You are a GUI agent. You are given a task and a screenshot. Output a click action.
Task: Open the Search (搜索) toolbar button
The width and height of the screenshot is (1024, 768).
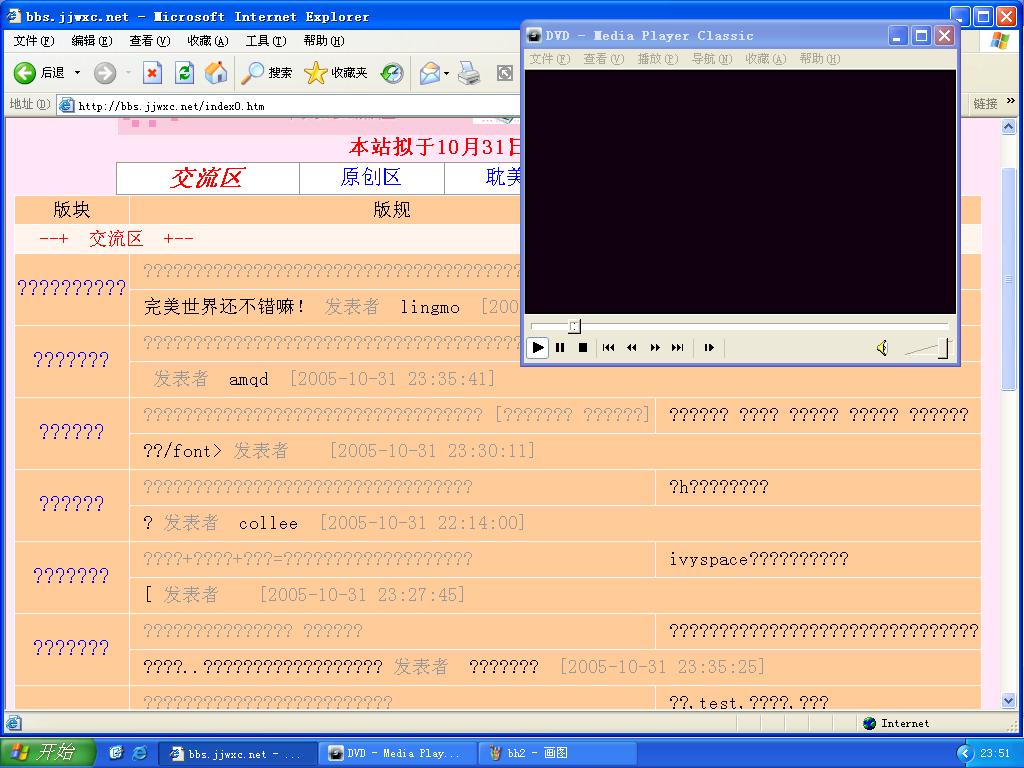tap(266, 72)
